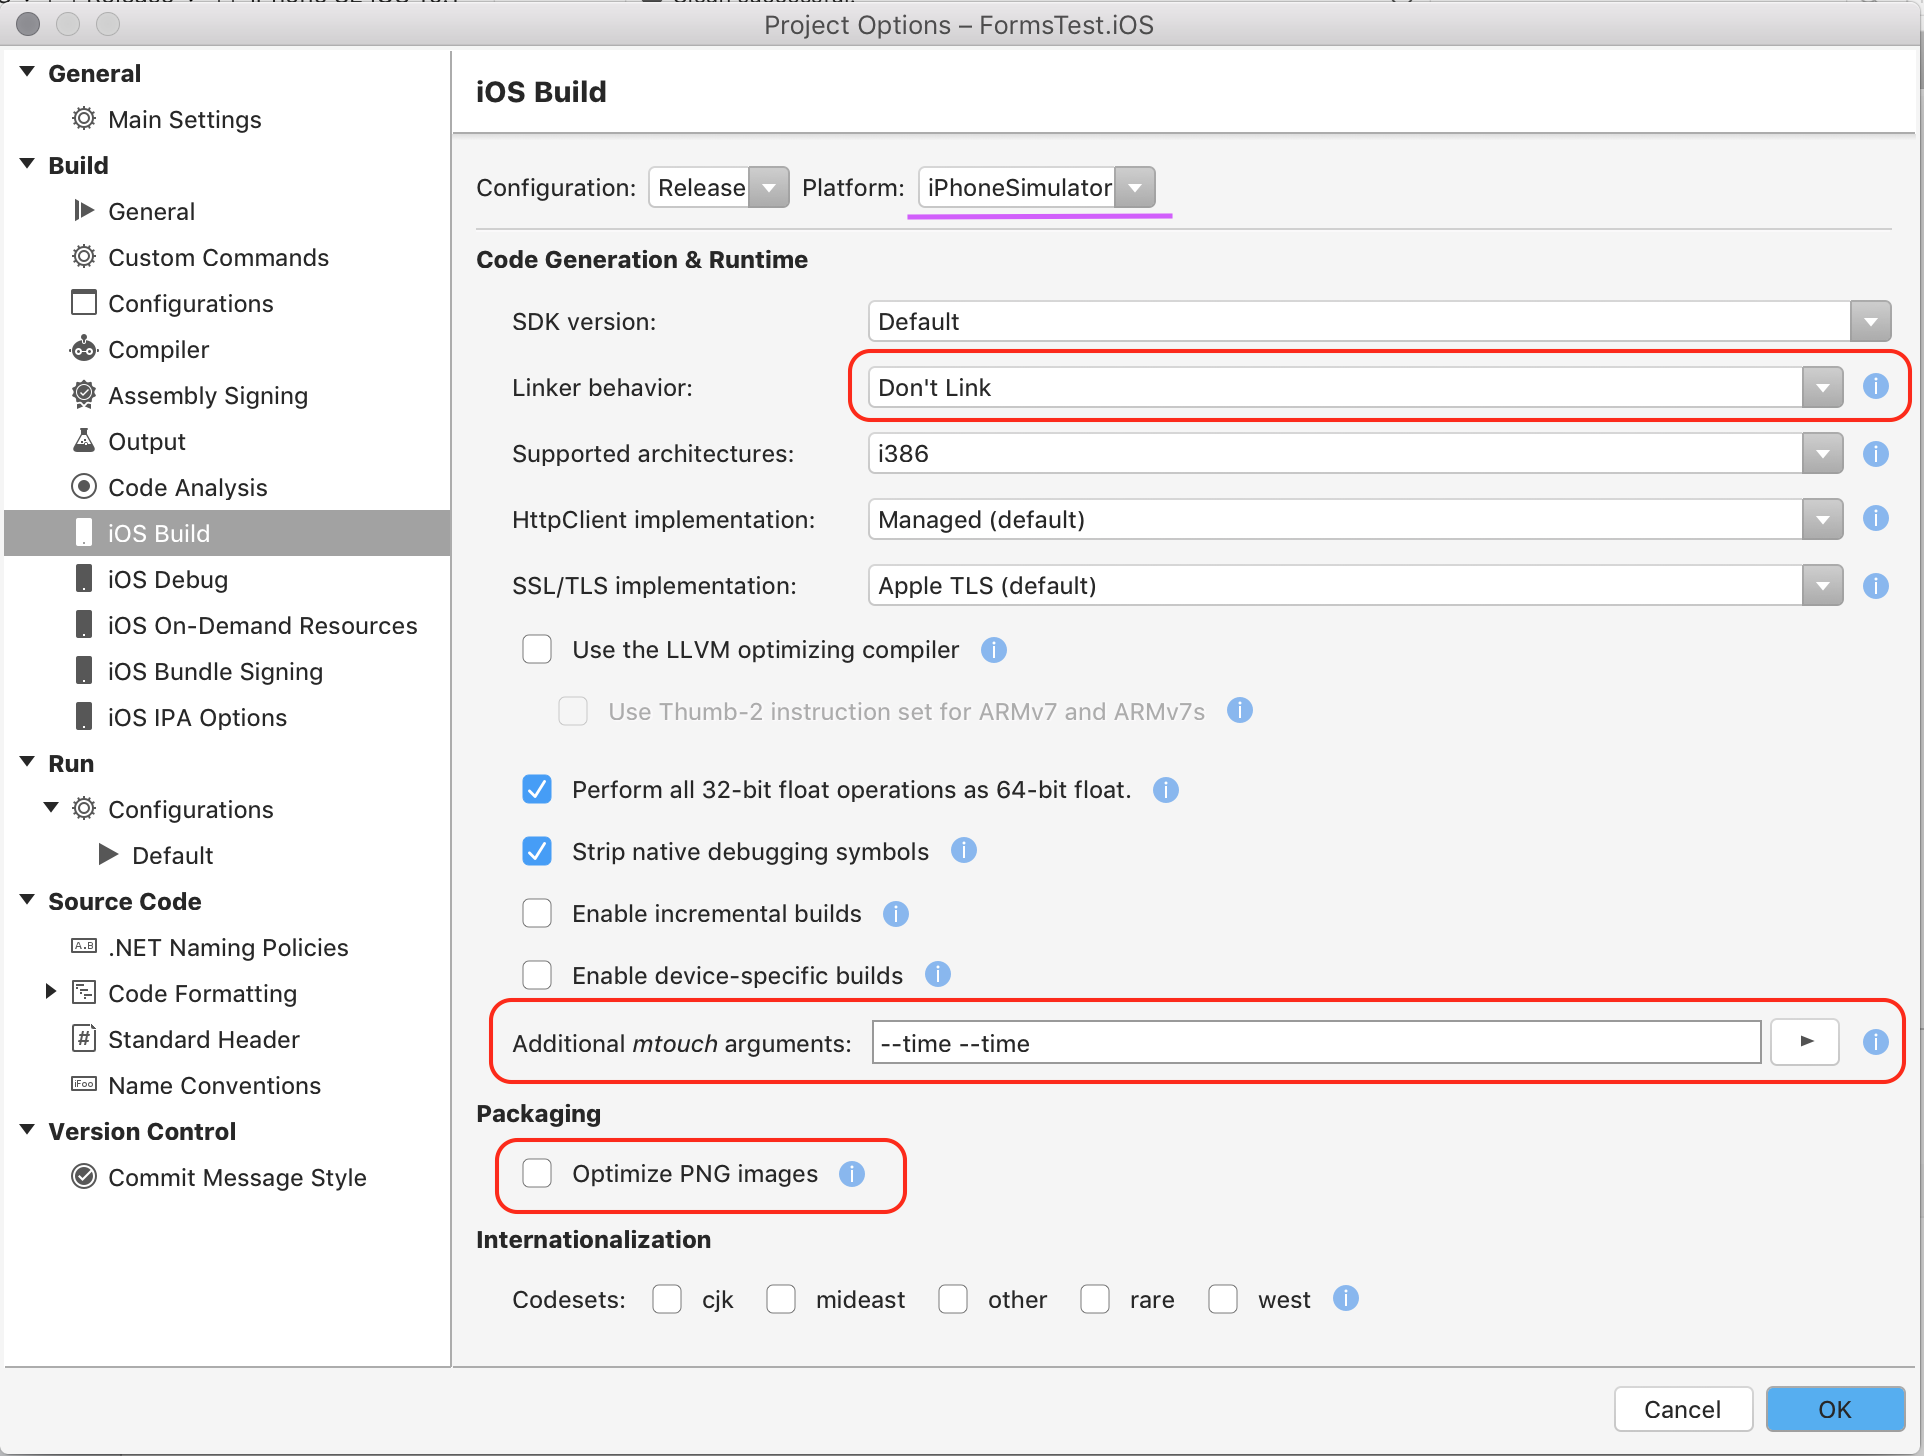Check Optimize PNG images checkbox

click(537, 1173)
